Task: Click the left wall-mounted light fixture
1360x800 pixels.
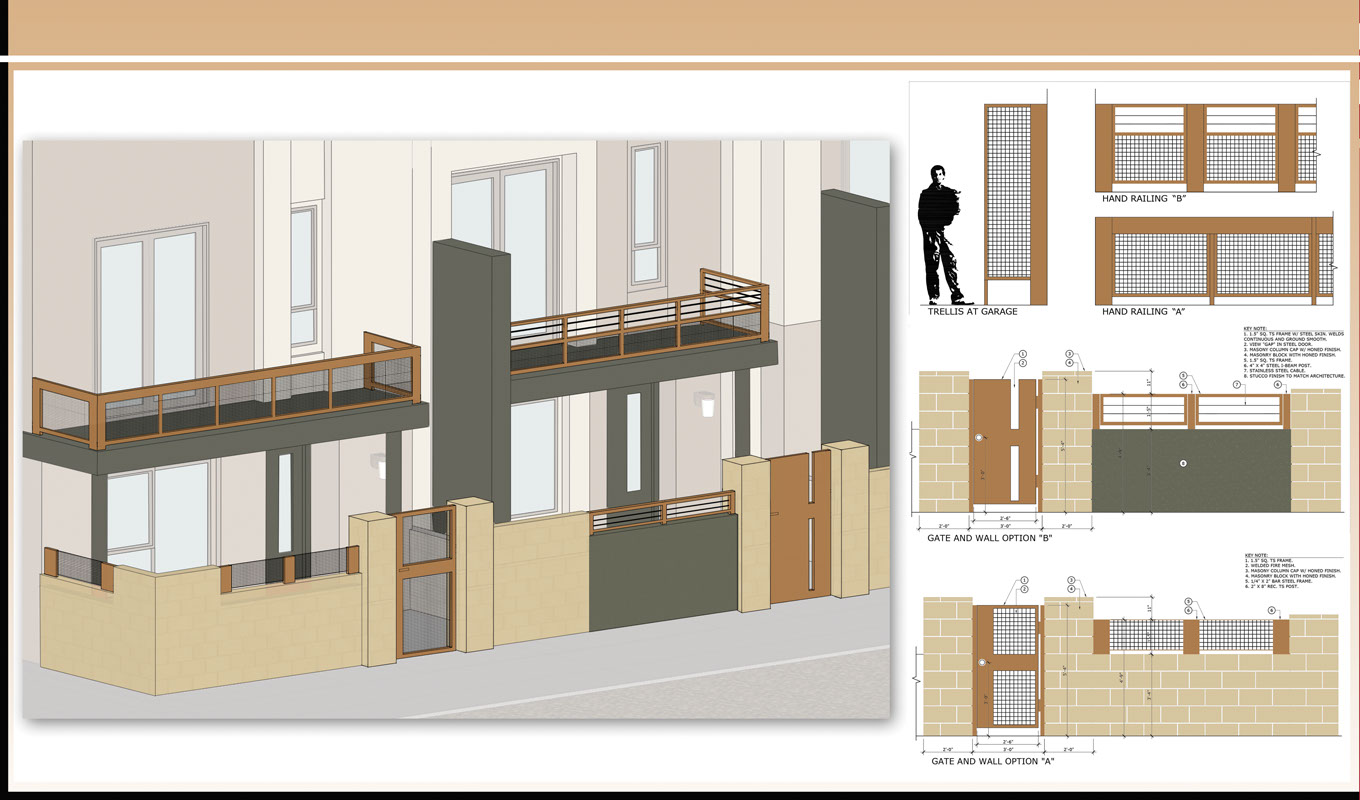Action: click(379, 466)
